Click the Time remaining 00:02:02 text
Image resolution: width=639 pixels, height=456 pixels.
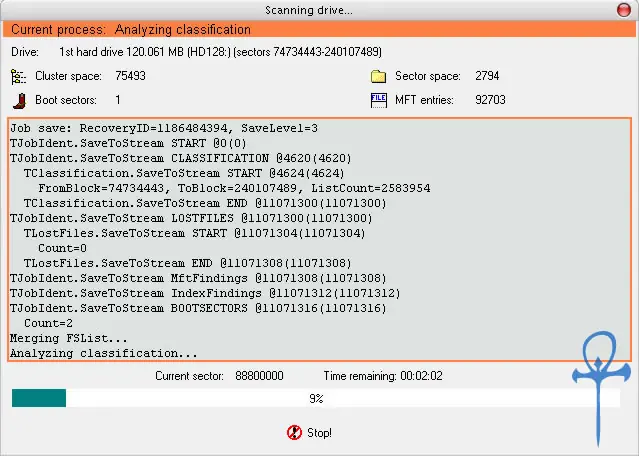383,376
